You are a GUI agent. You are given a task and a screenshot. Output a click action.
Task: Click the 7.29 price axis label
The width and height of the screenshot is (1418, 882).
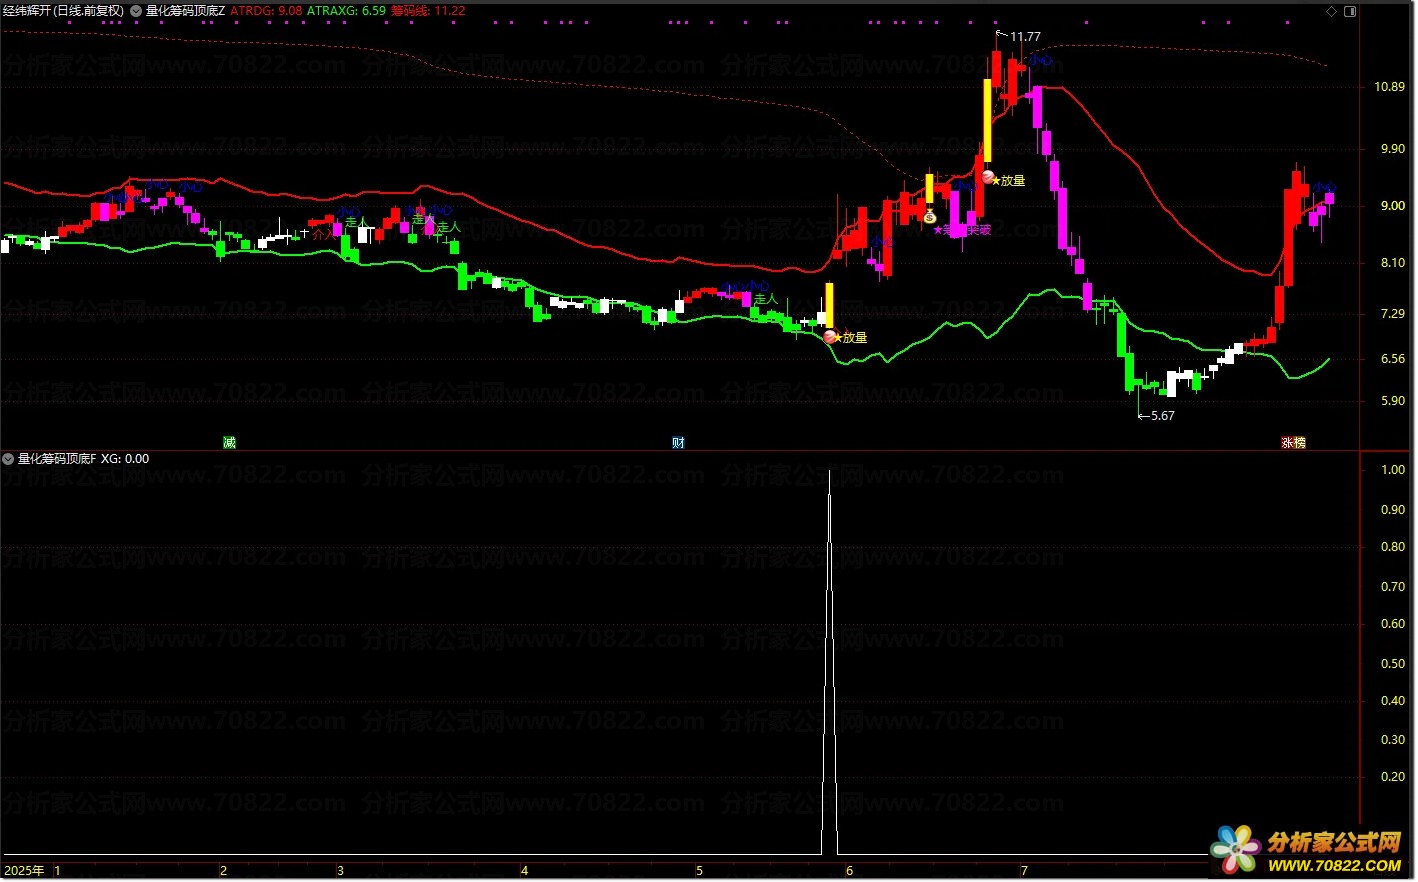tap(1392, 314)
